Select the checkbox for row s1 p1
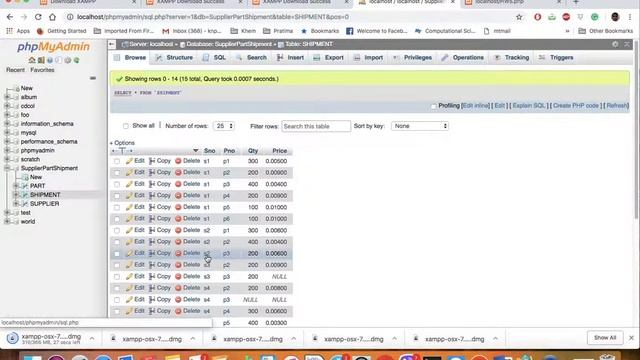The image size is (640, 360). click(x=117, y=161)
